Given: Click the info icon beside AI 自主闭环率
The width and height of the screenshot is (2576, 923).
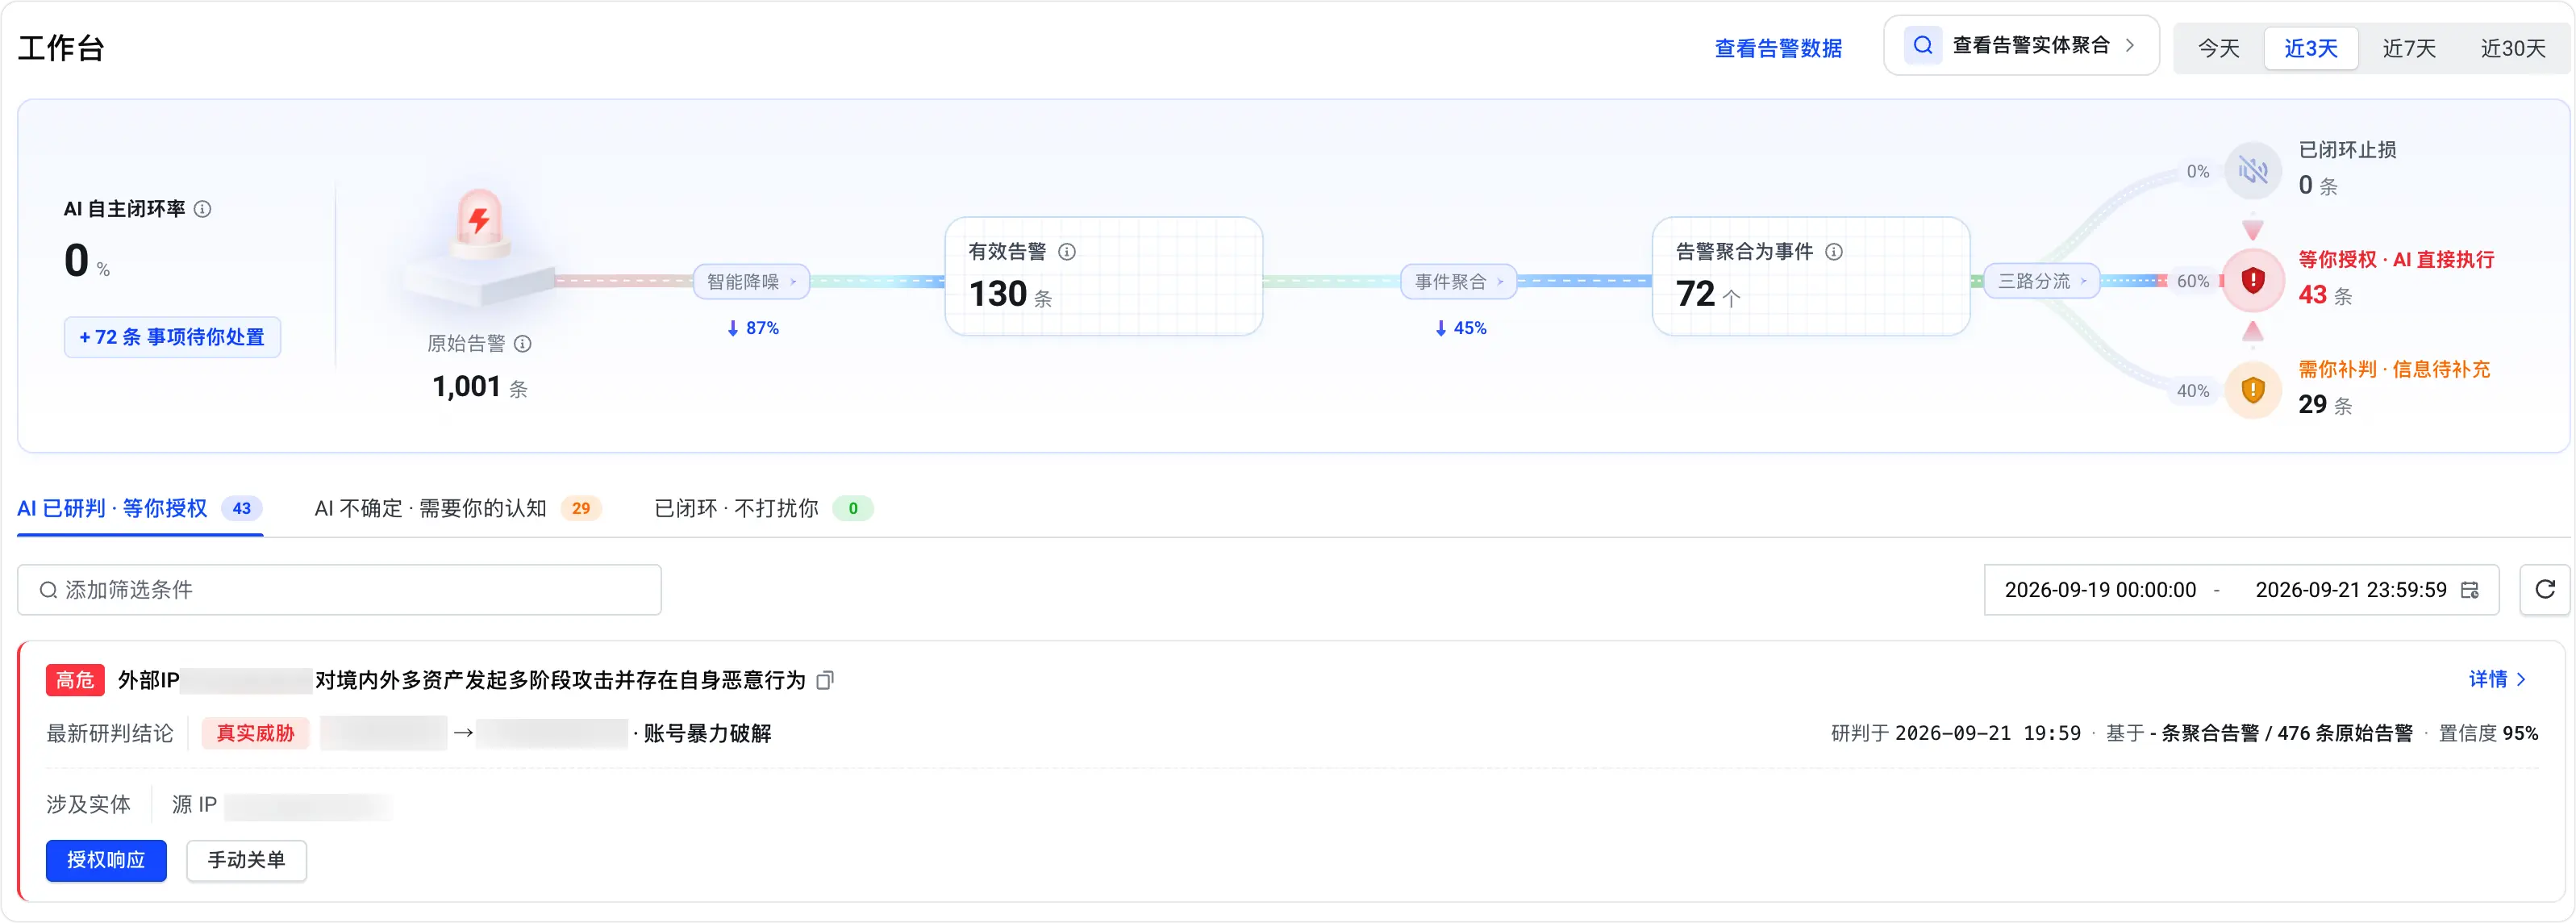Looking at the screenshot, I should pyautogui.click(x=203, y=209).
